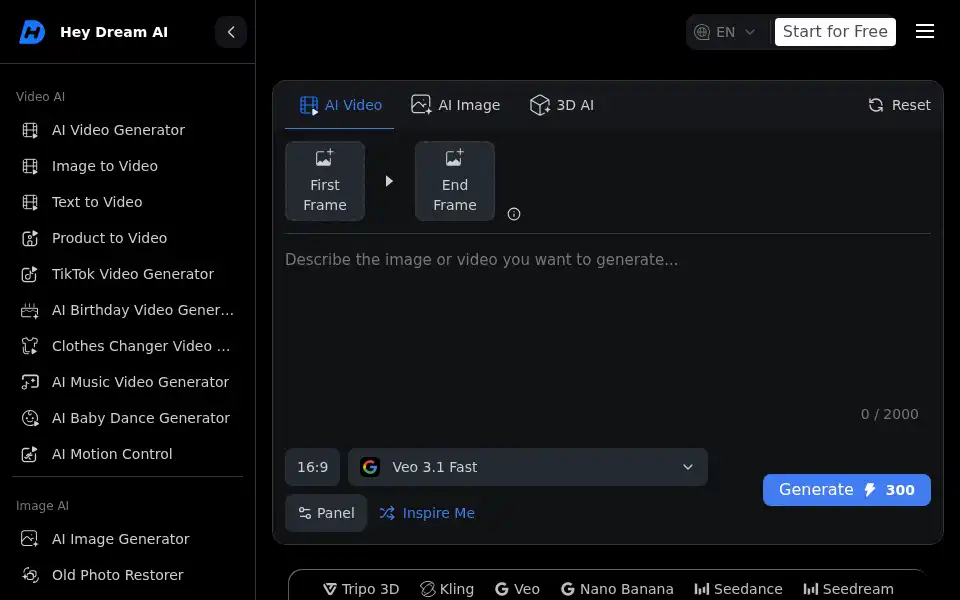Click the Image AI section label
Viewport: 960px width, 600px height.
tap(42, 506)
